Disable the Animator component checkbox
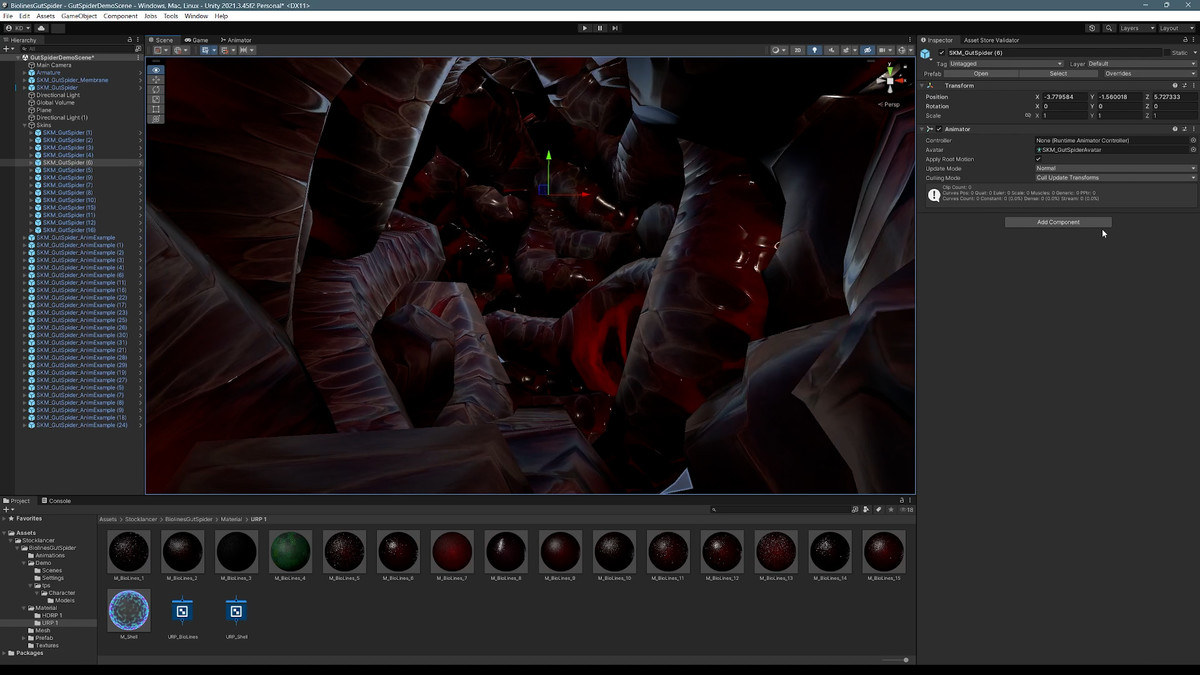1200x675 pixels. pyautogui.click(x=940, y=129)
